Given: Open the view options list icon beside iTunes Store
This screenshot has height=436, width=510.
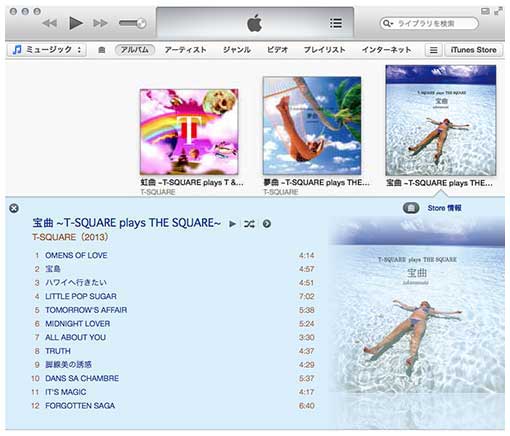Looking at the screenshot, I should click(433, 50).
